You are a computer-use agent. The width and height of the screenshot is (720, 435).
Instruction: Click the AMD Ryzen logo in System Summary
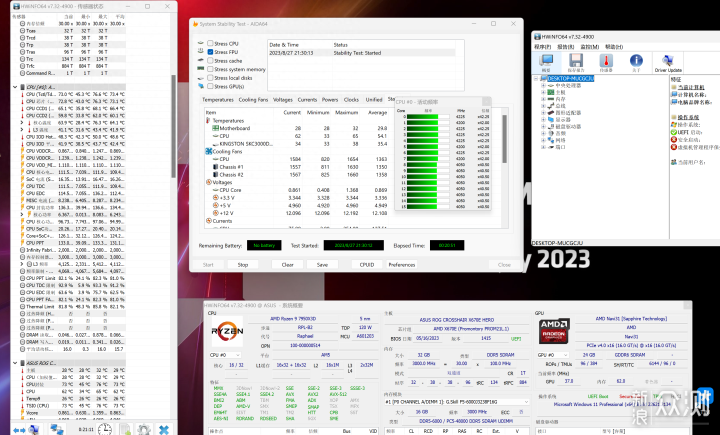227,331
